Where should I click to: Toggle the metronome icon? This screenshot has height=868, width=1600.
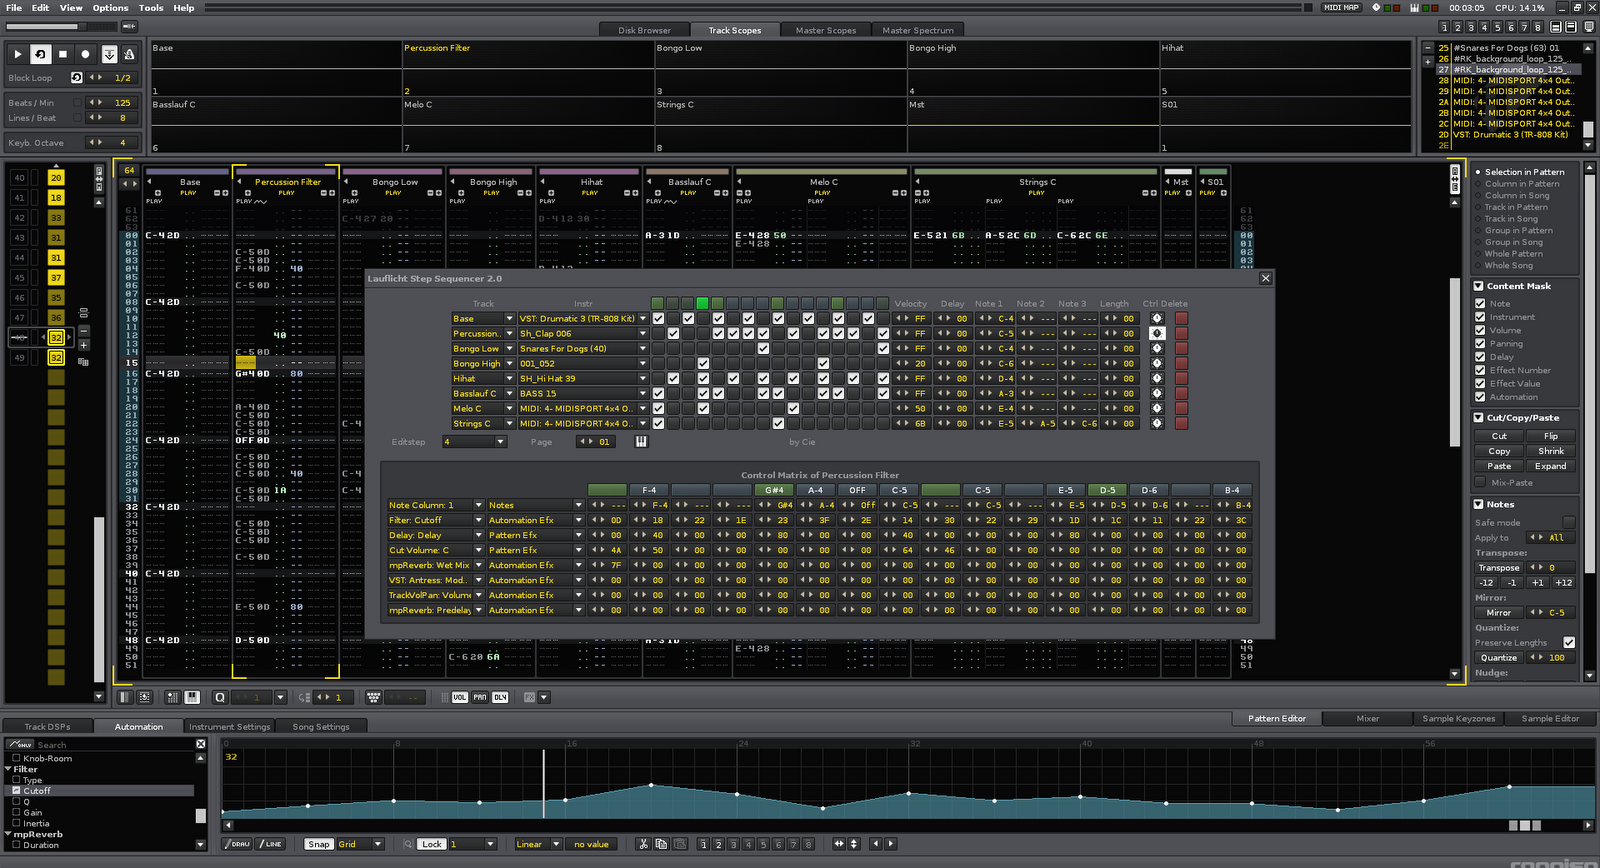point(129,54)
